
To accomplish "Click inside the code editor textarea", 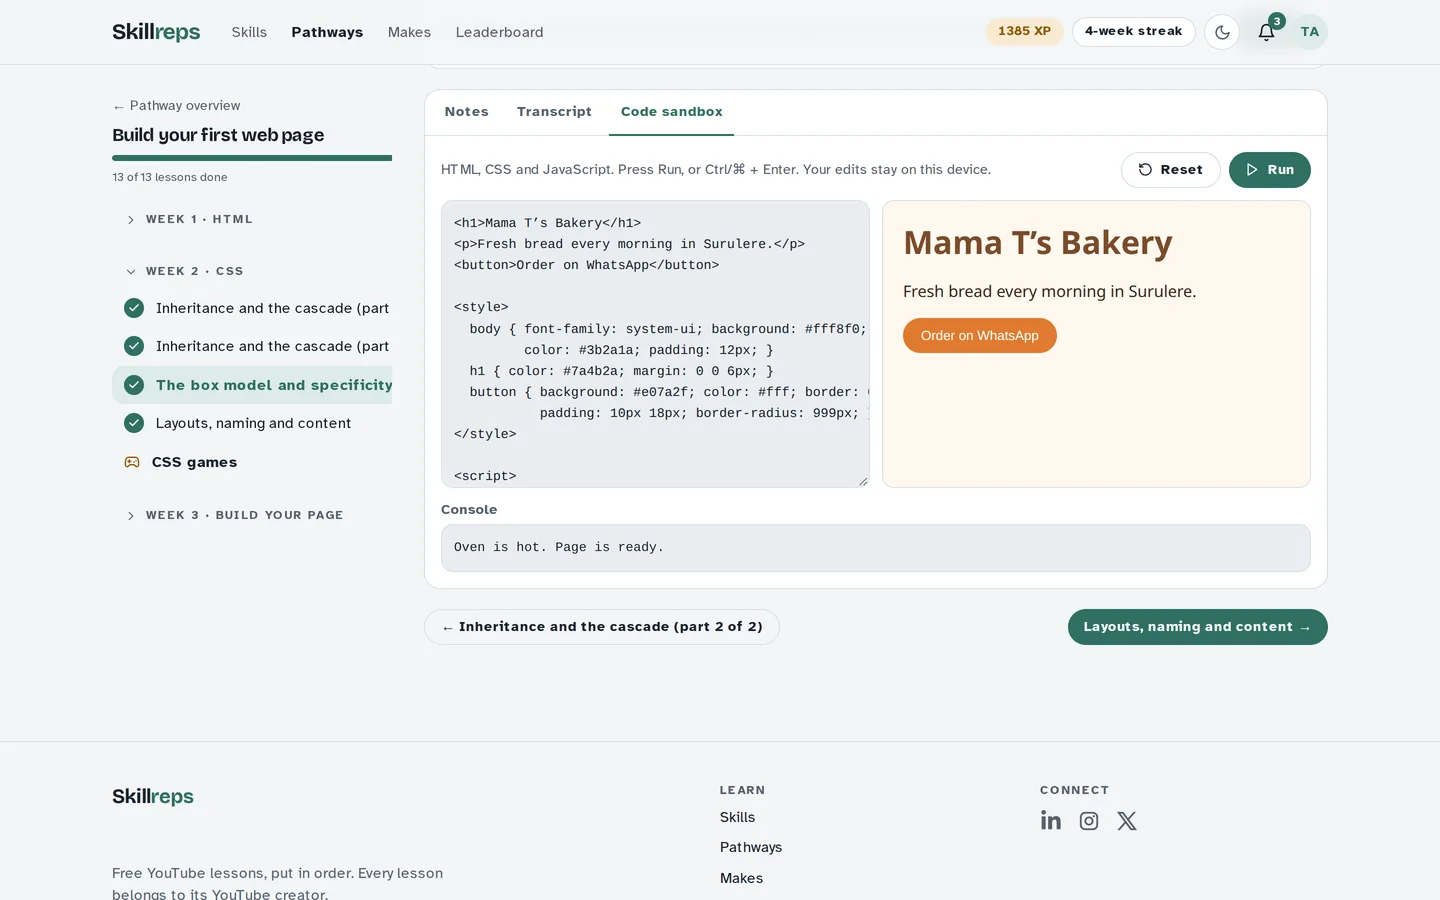I will [x=655, y=344].
